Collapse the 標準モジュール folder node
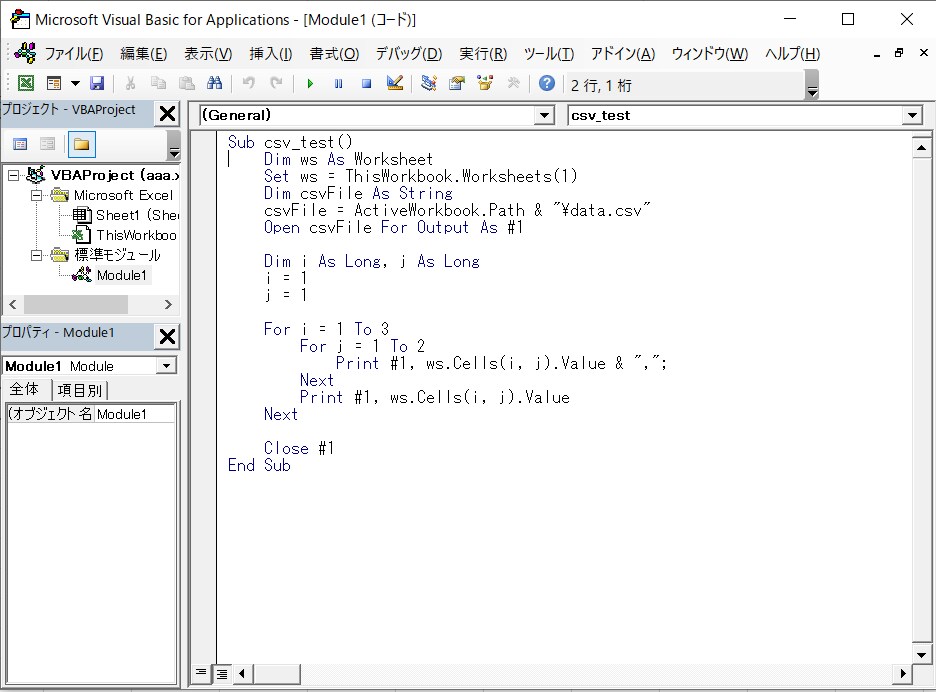The image size is (936, 692). tap(36, 256)
